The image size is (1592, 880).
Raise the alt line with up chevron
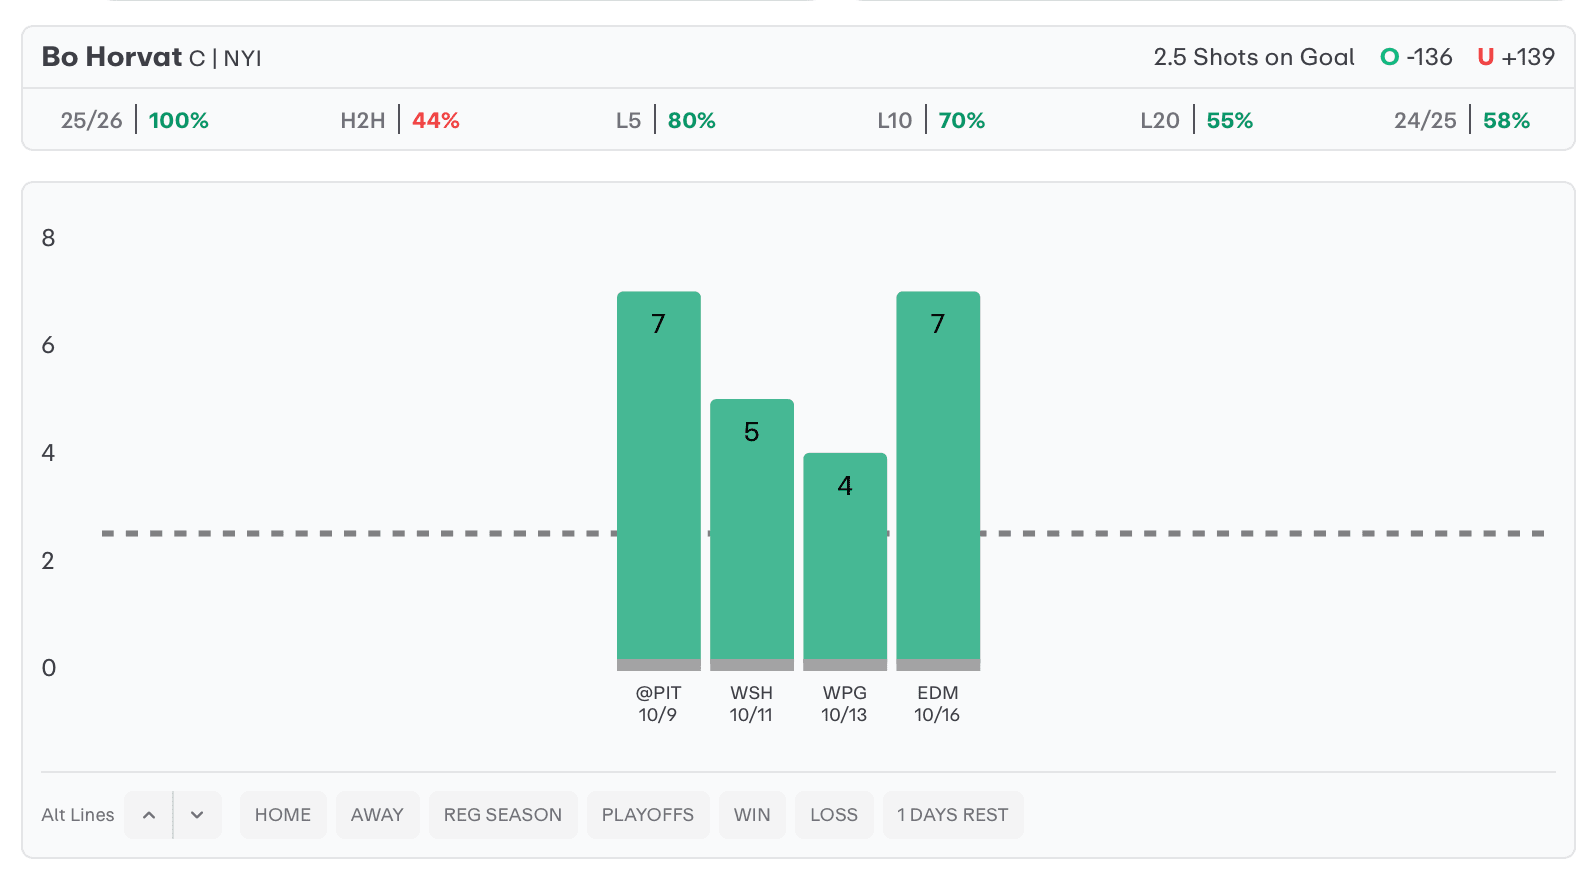point(149,815)
